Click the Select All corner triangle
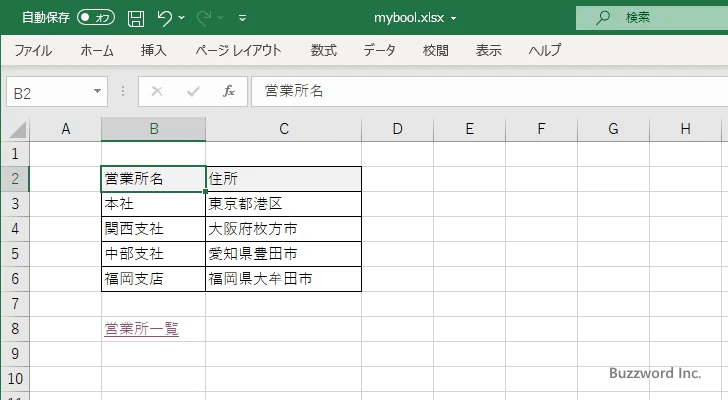The width and height of the screenshot is (728, 400). (17, 129)
